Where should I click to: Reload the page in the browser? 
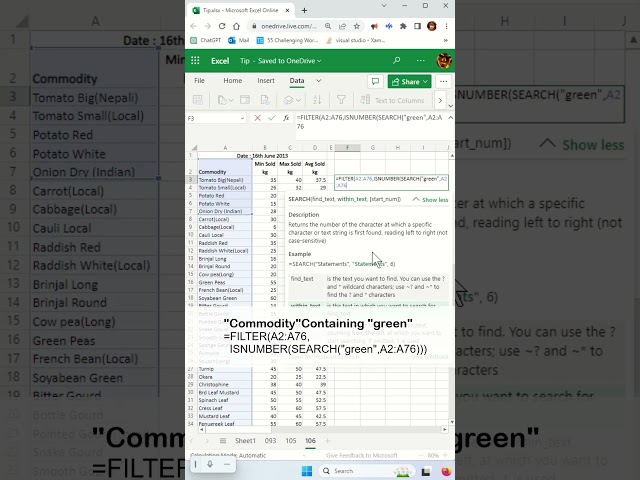click(222, 26)
